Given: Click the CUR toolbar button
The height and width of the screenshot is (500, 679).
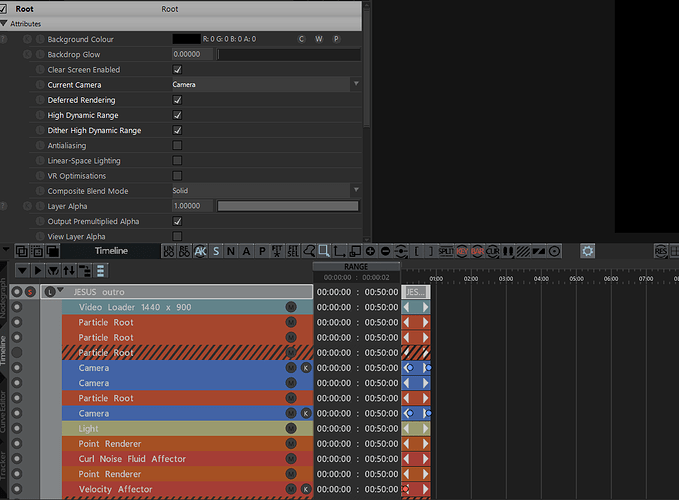Looking at the screenshot, I should 492,251.
